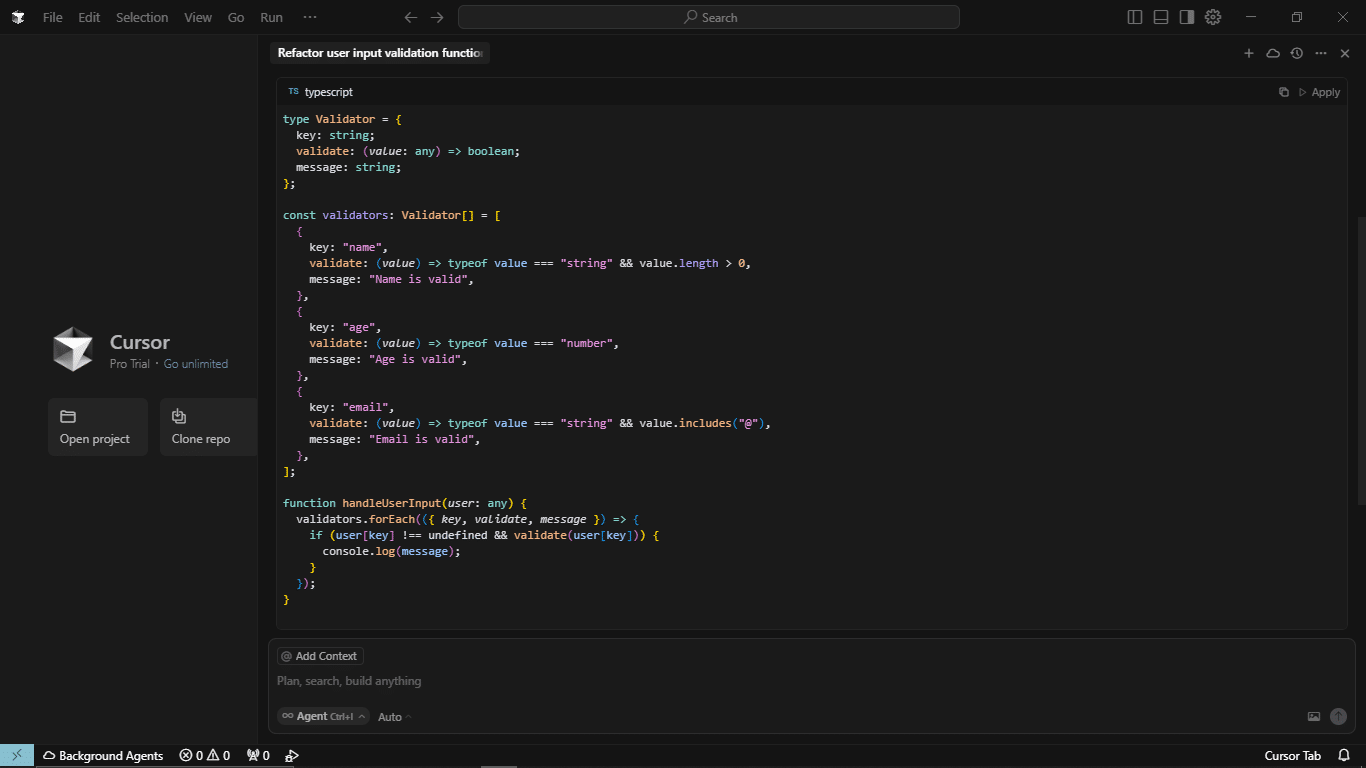Click the large Cursor cube logo
Image resolution: width=1366 pixels, height=768 pixels.
coord(73,349)
